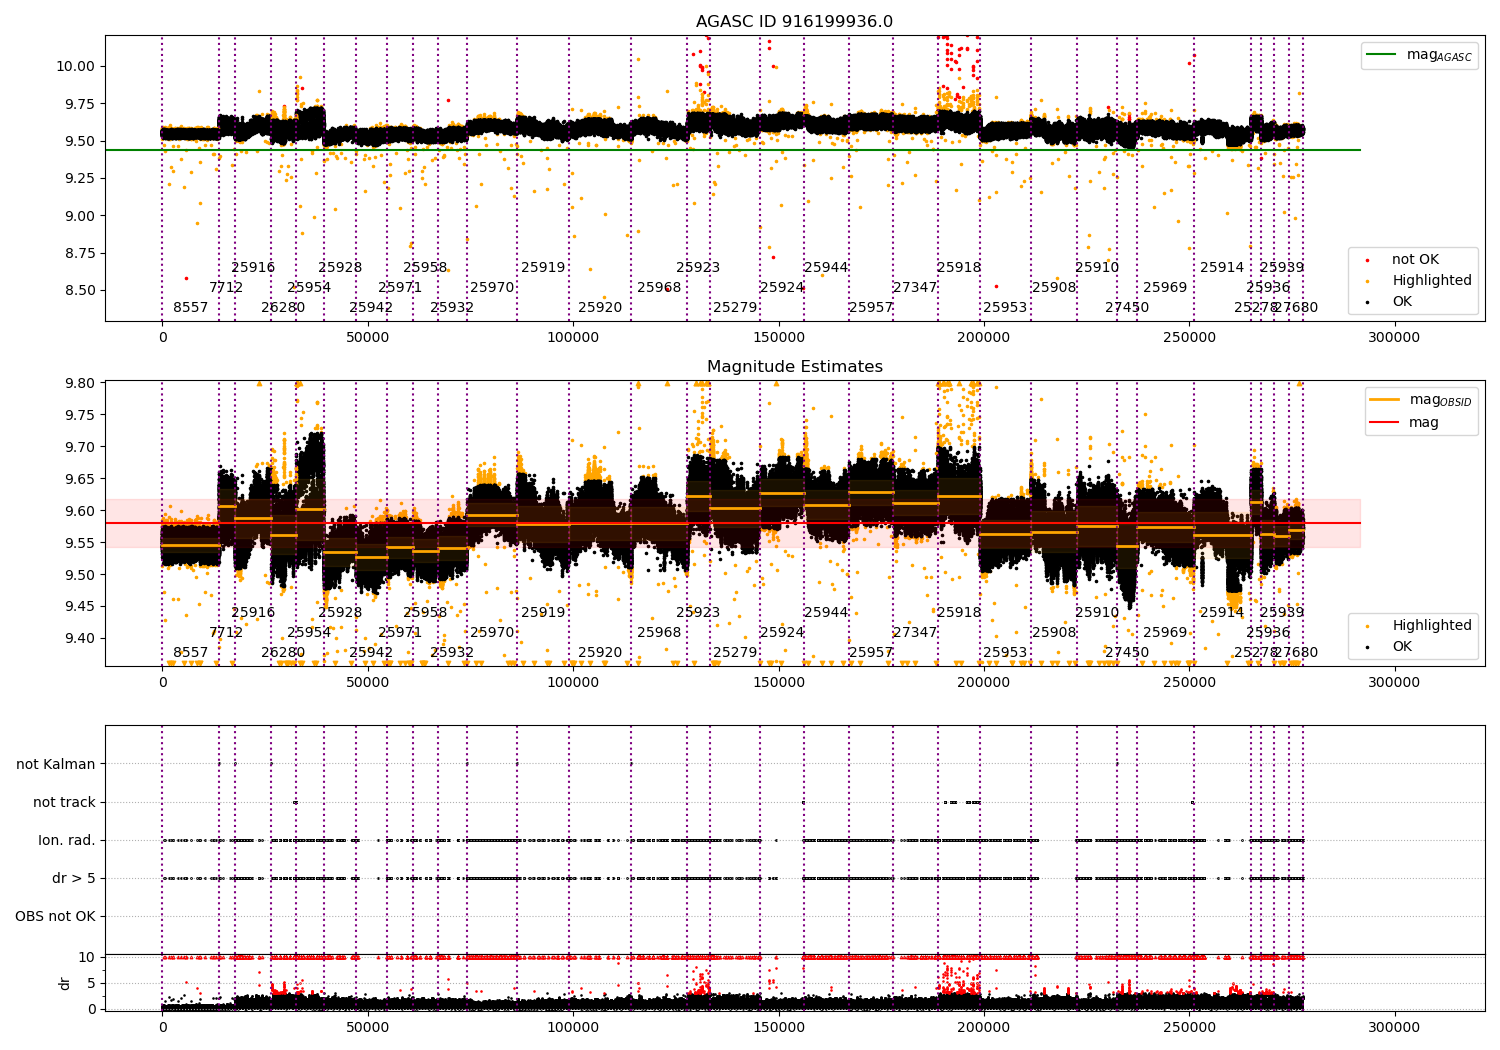Click the red mean mag horizontal line

(733, 523)
